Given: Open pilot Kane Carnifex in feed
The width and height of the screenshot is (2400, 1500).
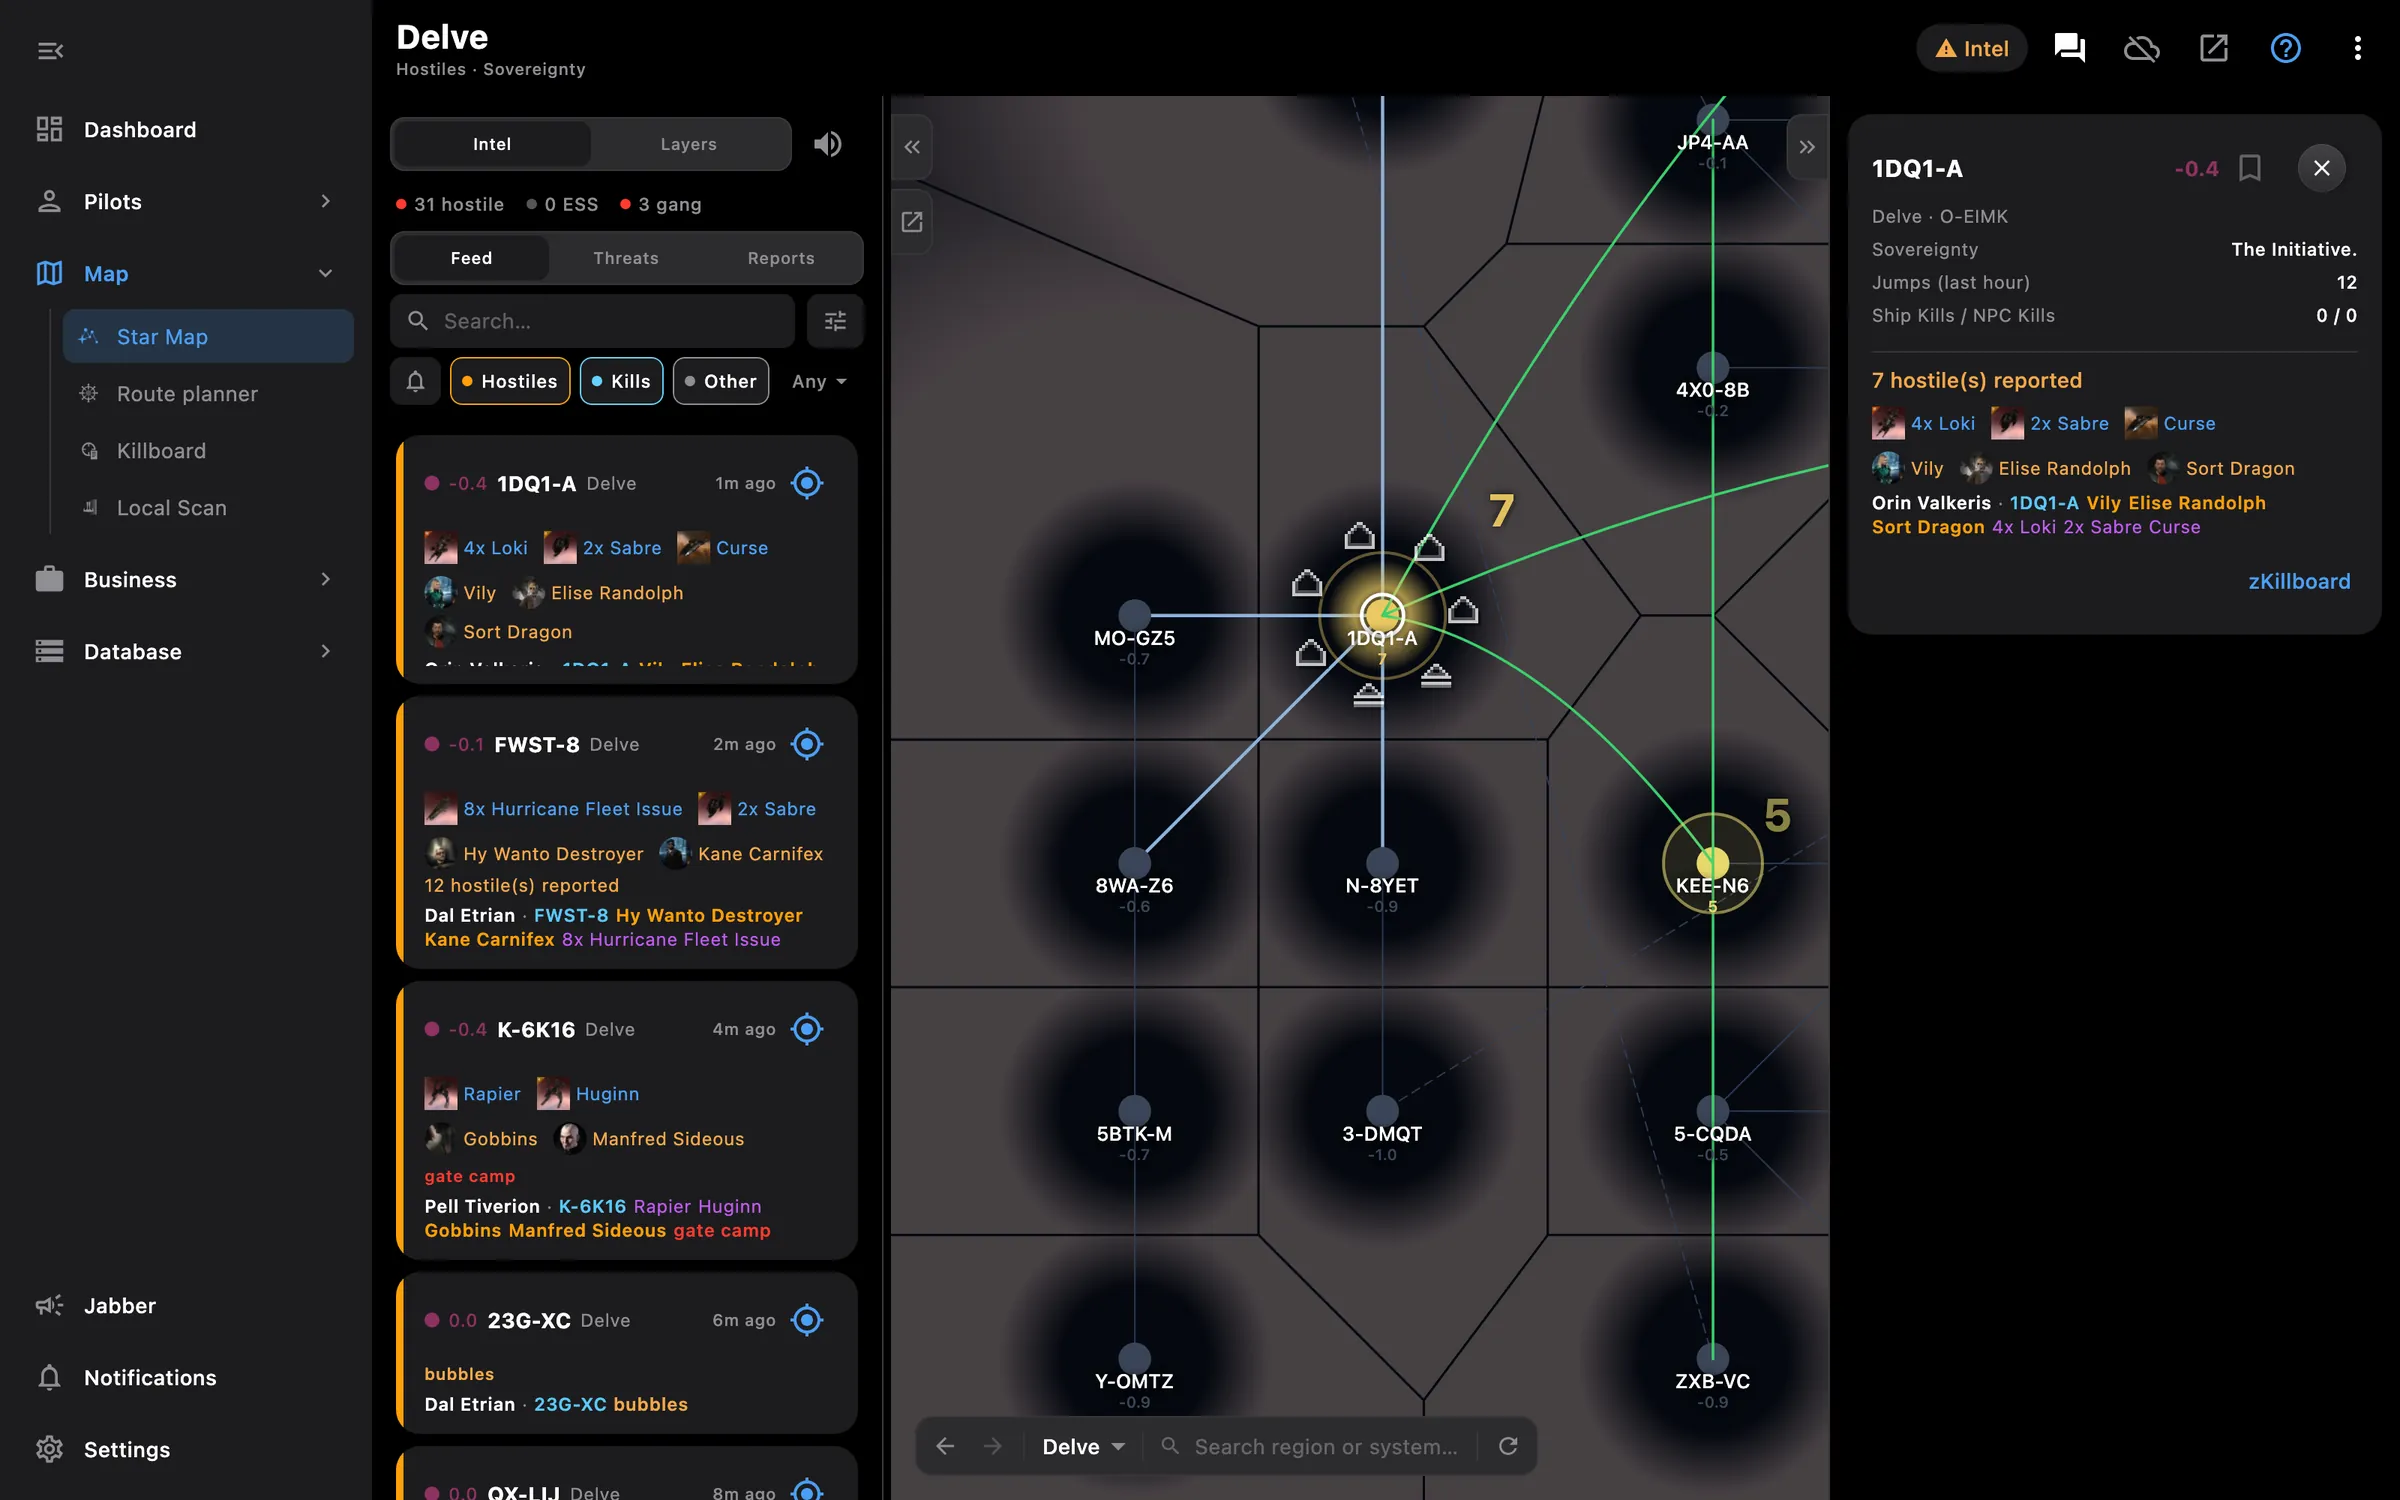Looking at the screenshot, I should pos(741,854).
